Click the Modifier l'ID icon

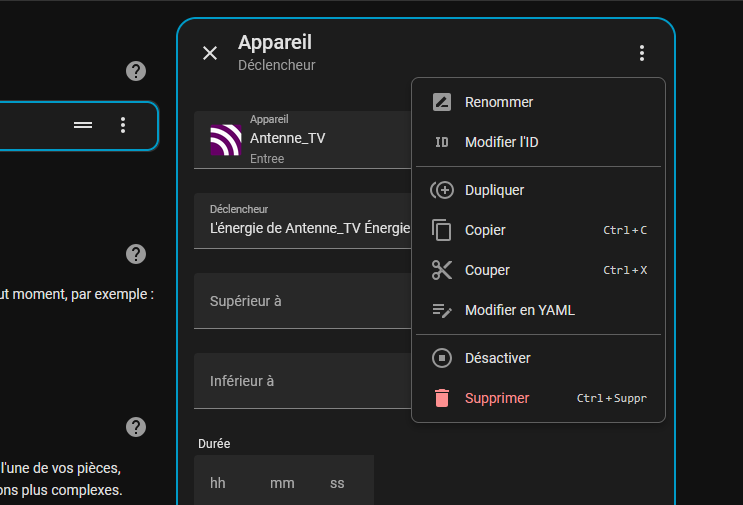(442, 142)
